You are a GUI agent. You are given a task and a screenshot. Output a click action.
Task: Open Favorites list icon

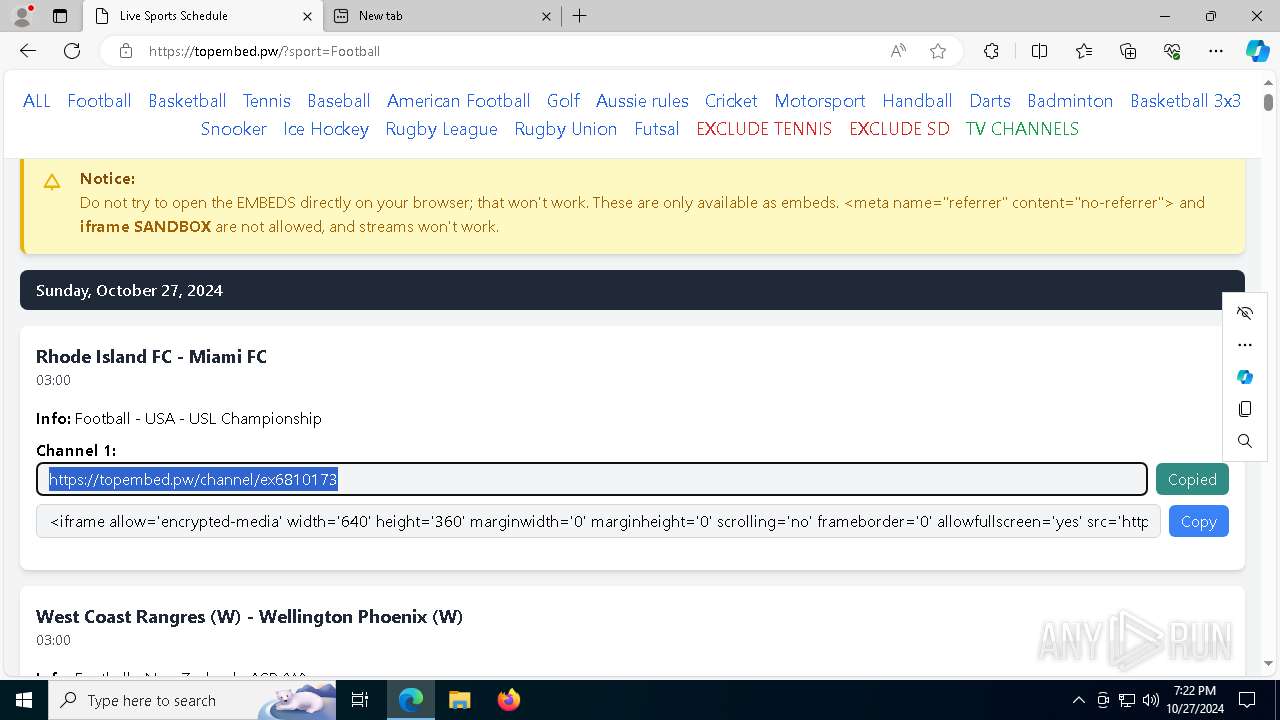click(1084, 51)
